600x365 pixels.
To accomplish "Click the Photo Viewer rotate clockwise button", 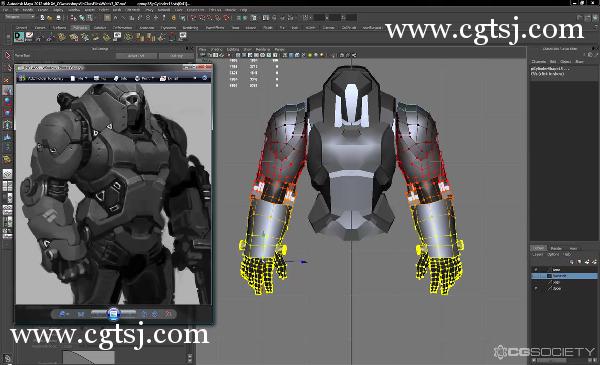I will tap(155, 314).
